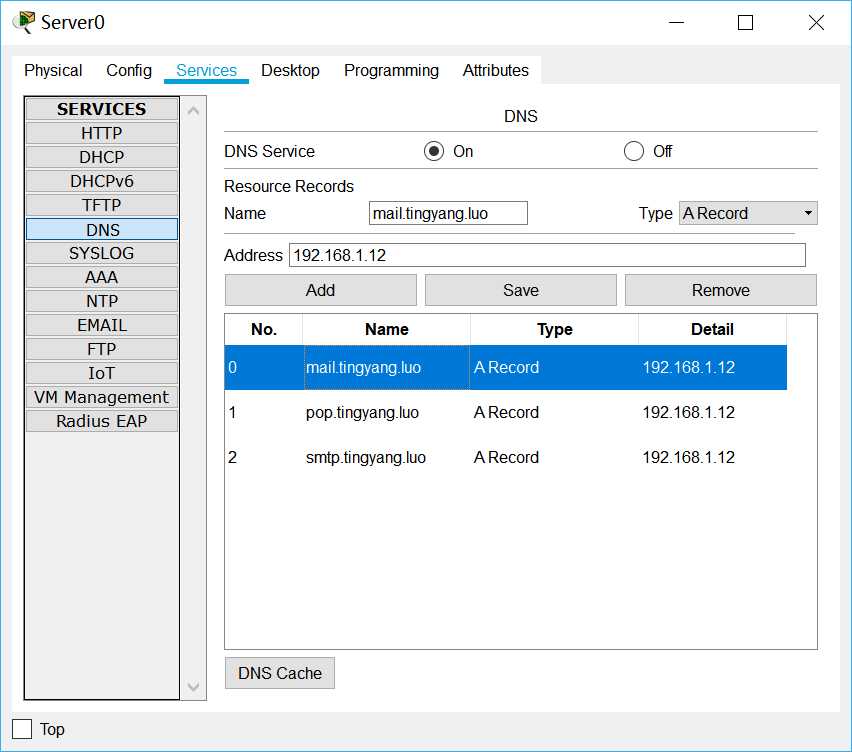852x752 pixels.
Task: Click the Add record button
Action: coord(321,290)
